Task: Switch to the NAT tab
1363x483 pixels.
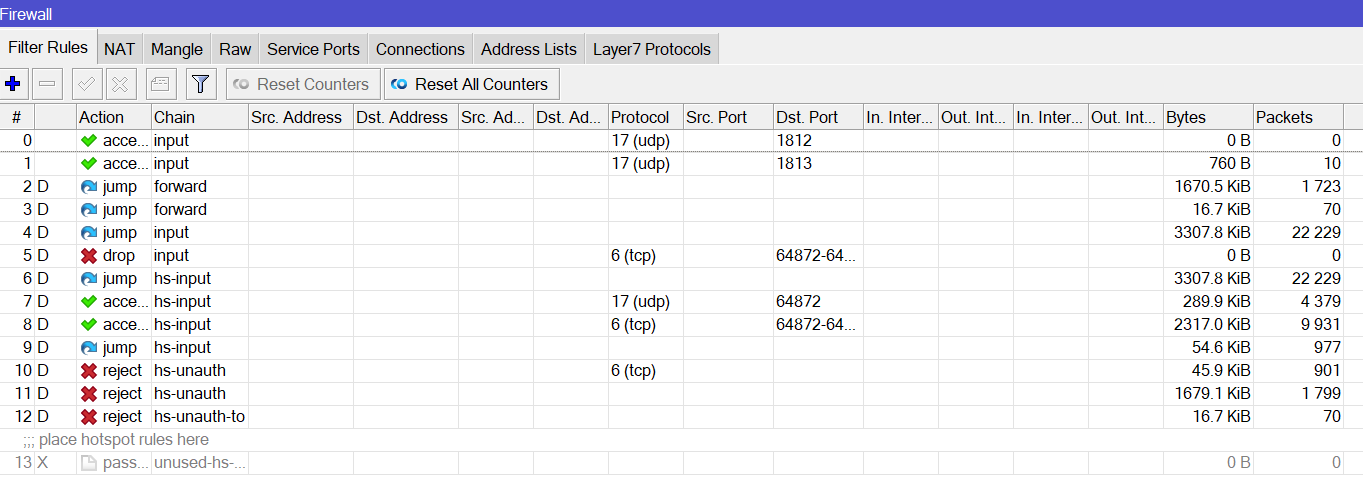Action: [119, 49]
